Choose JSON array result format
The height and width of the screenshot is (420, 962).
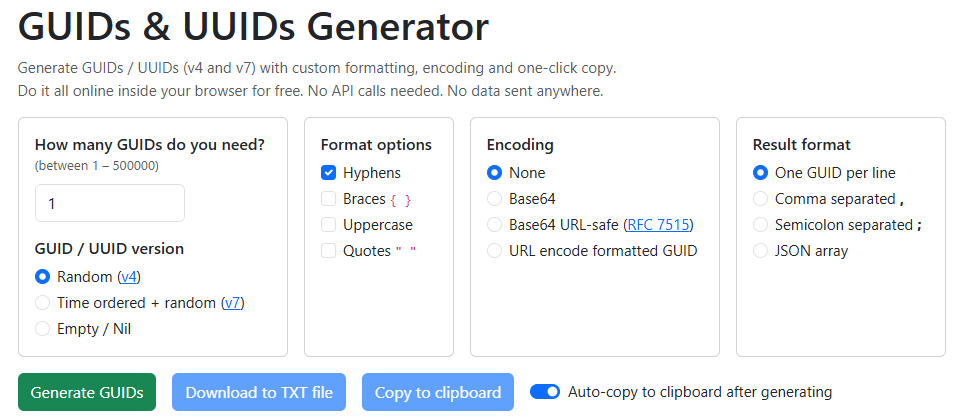click(760, 251)
